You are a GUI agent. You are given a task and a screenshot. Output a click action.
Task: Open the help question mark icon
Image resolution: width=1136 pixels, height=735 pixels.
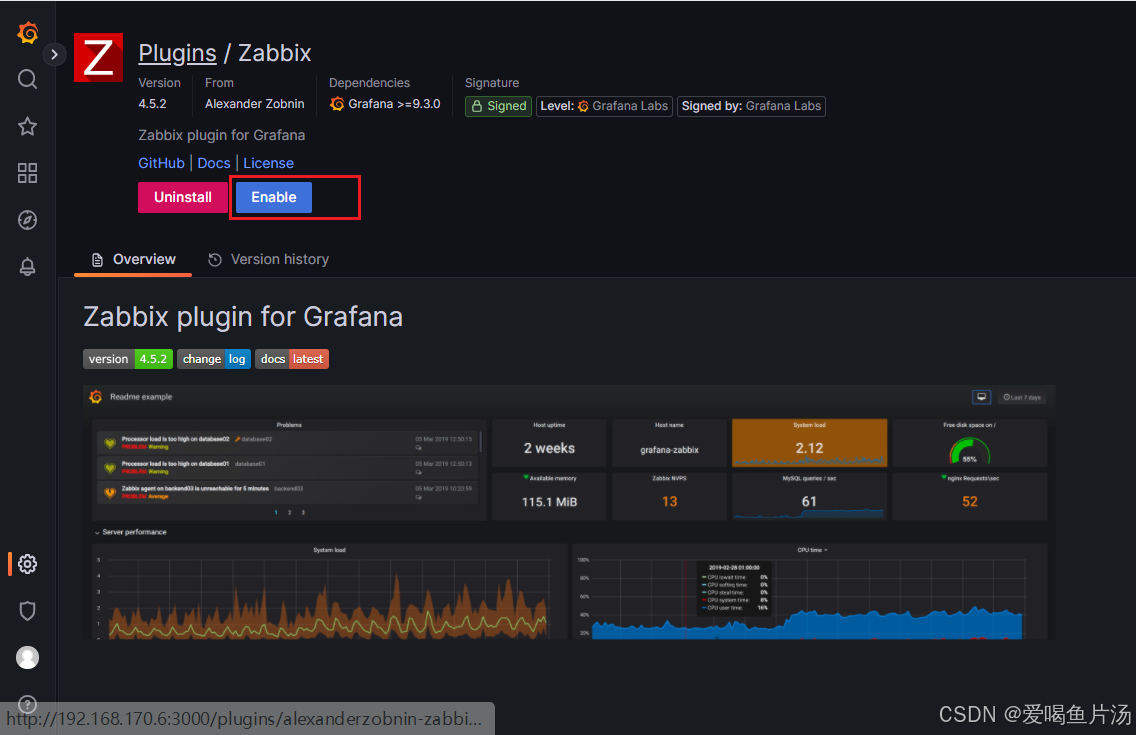tap(28, 704)
